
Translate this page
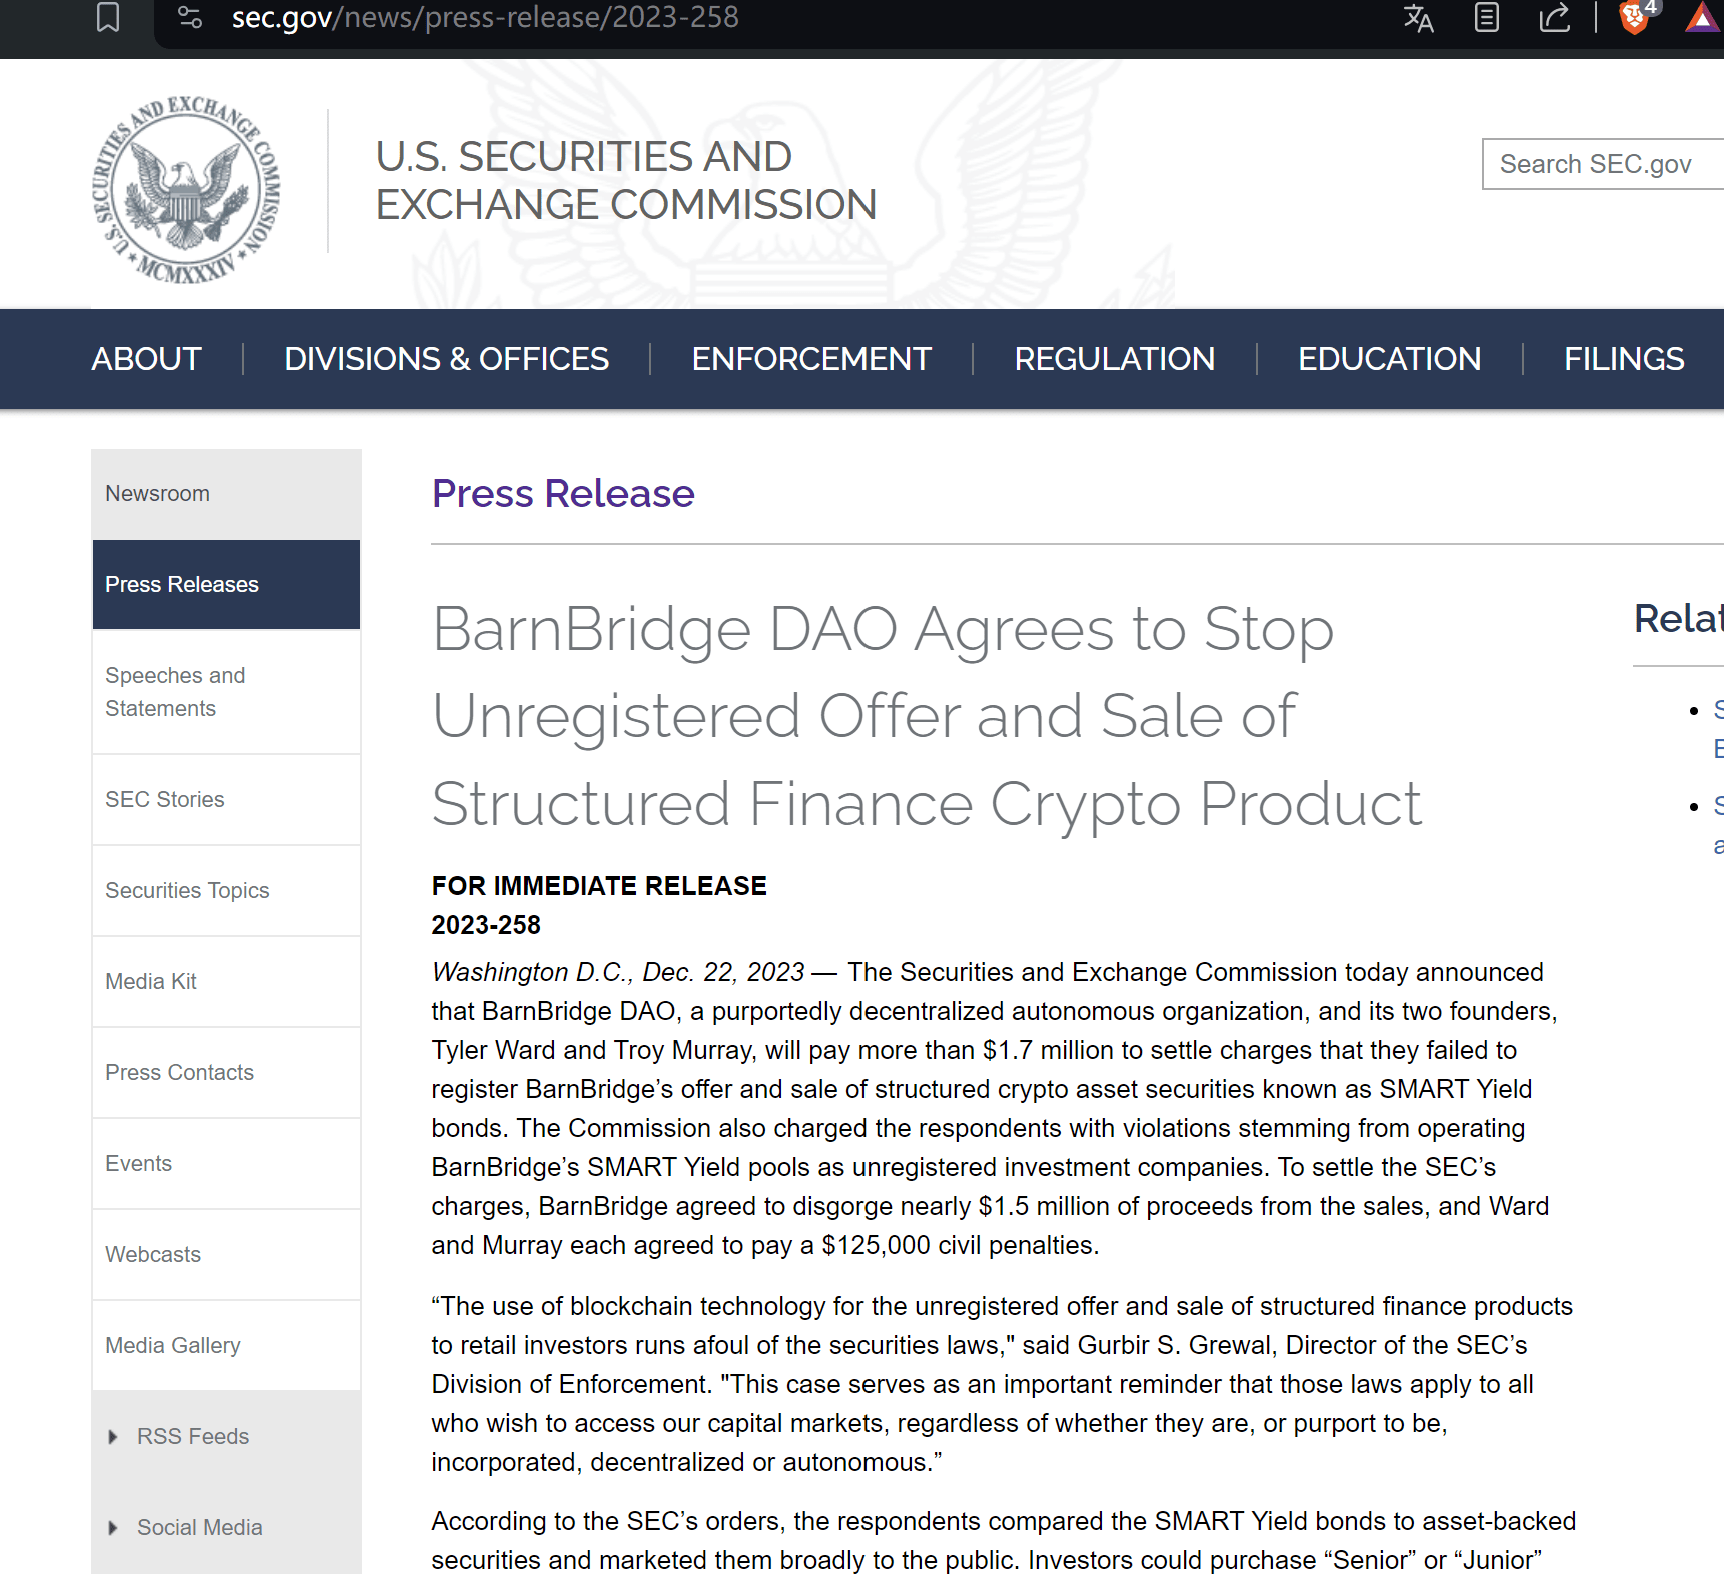point(1418,17)
